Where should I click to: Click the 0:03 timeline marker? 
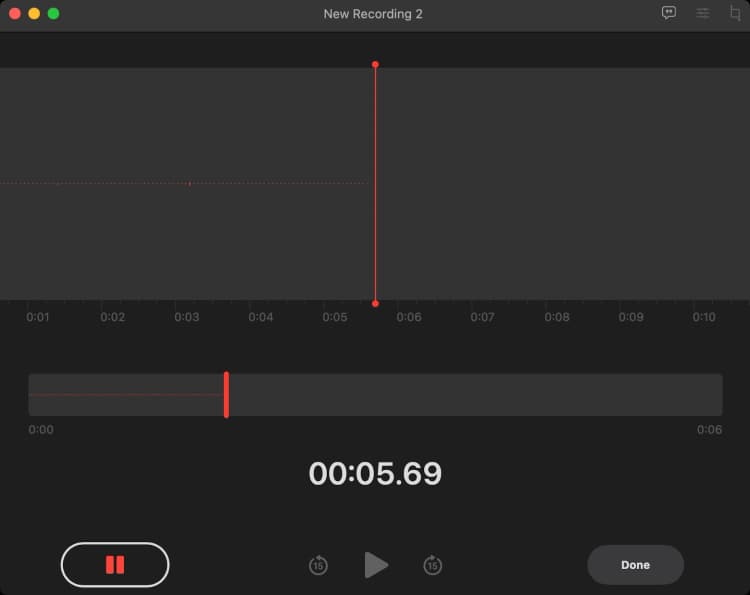187,317
